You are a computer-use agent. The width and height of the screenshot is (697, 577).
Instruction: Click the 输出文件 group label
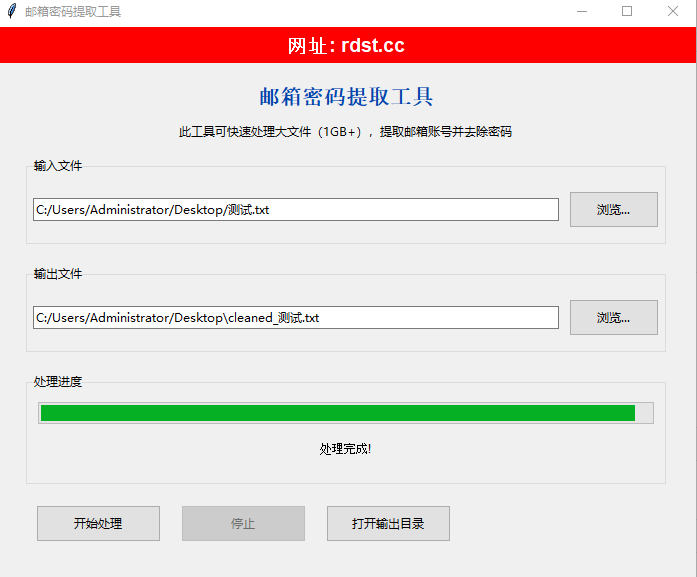coord(58,274)
